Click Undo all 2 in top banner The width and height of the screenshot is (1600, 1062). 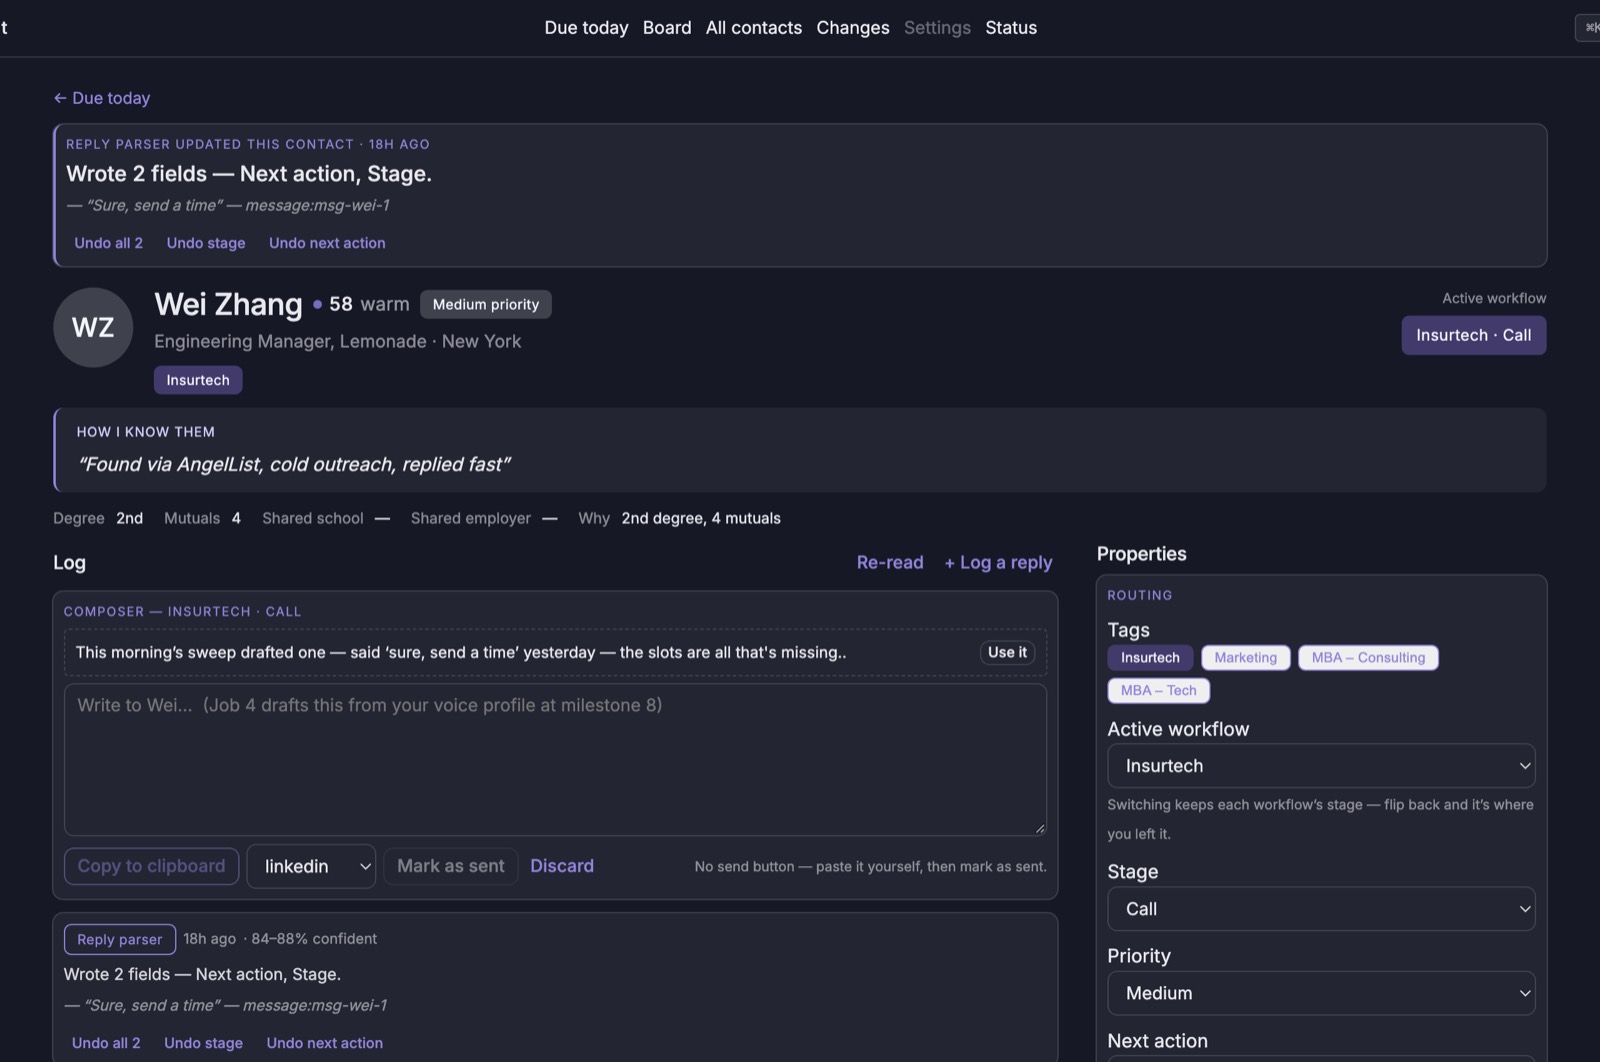pyautogui.click(x=108, y=243)
